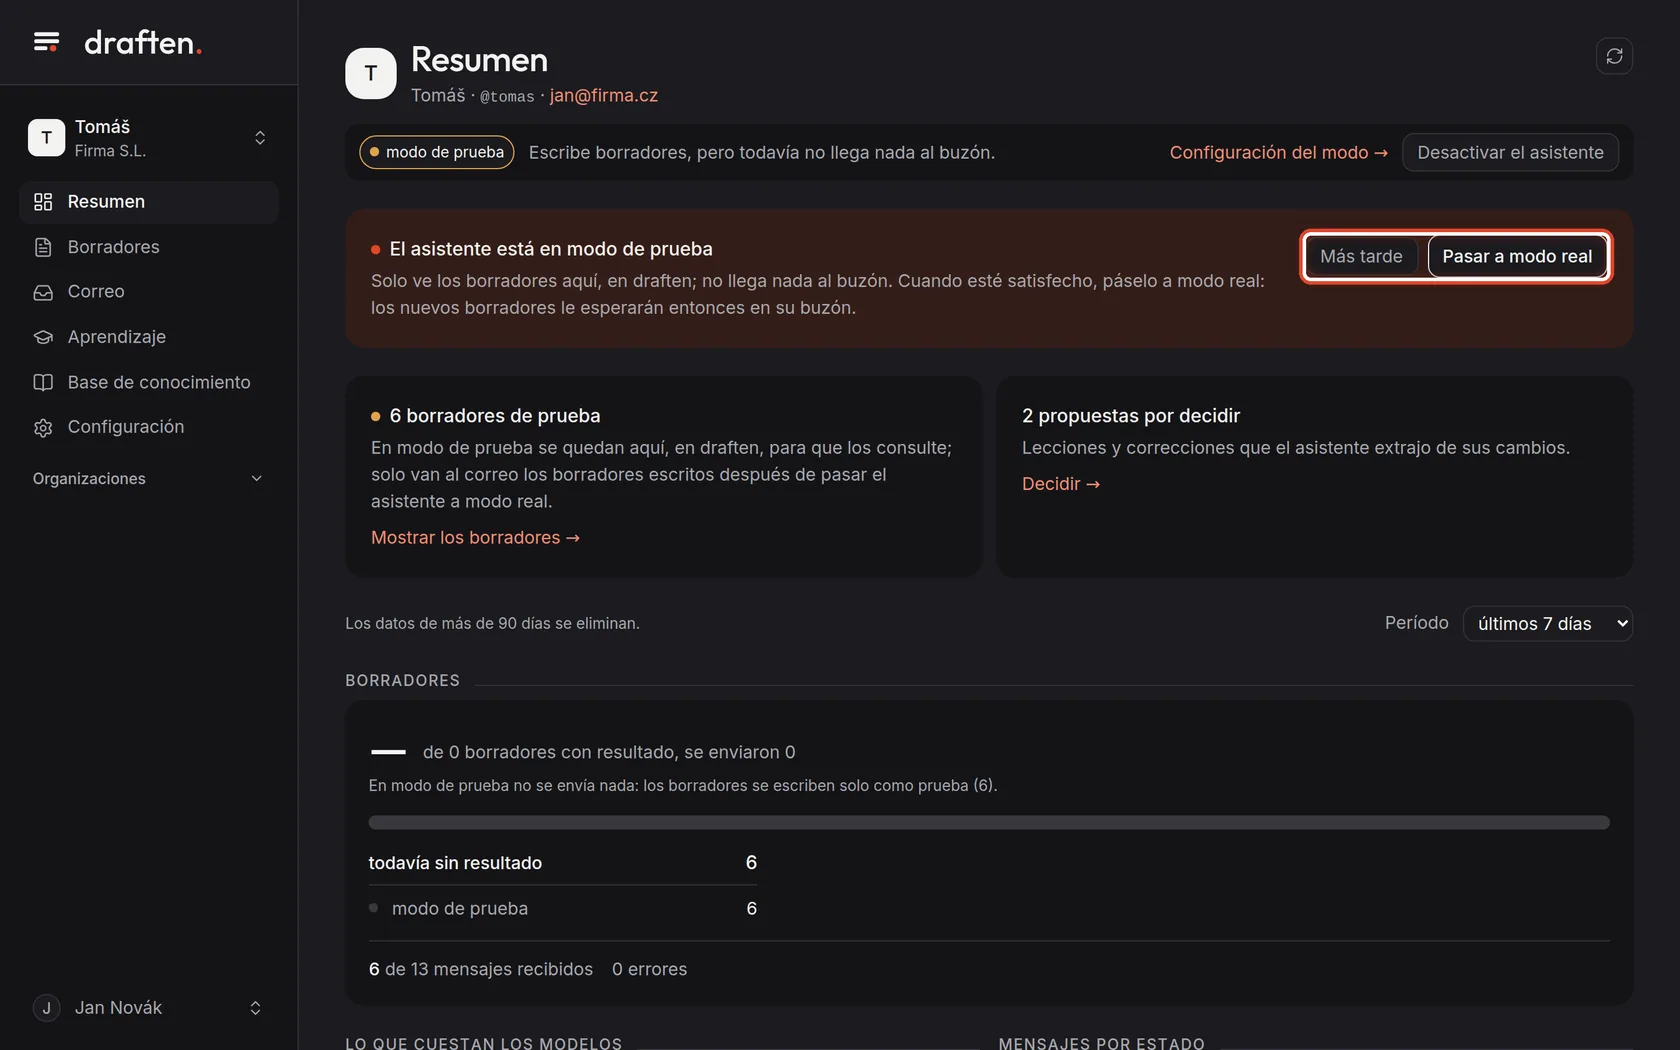The image size is (1680, 1050).
Task: Click Los datos de más de 90 días text
Action: 492,624
